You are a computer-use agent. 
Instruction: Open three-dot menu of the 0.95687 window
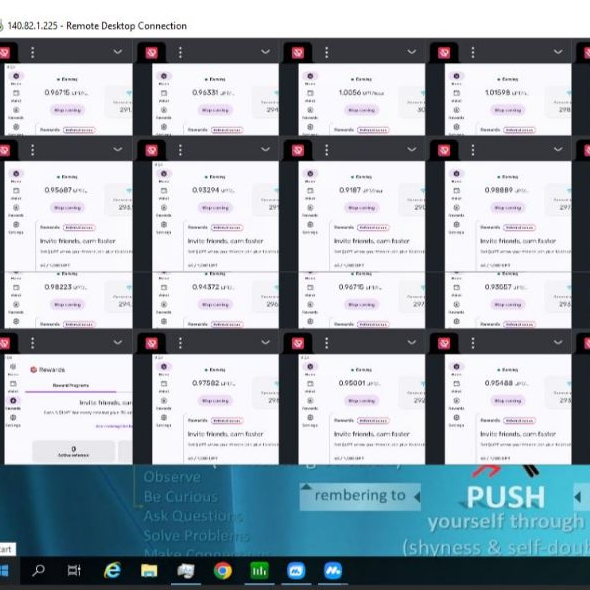[33, 150]
